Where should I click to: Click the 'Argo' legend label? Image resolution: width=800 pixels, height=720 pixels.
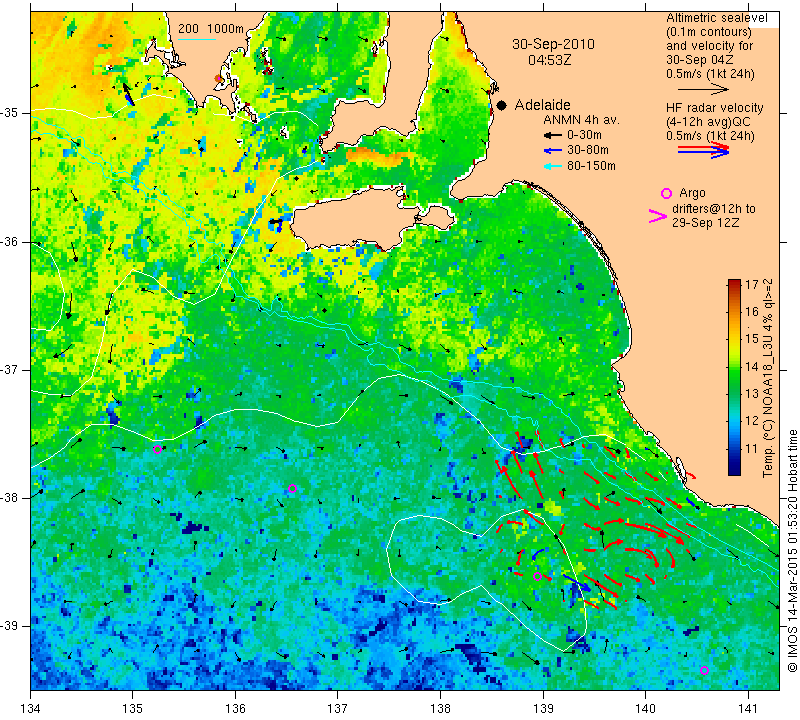click(692, 193)
